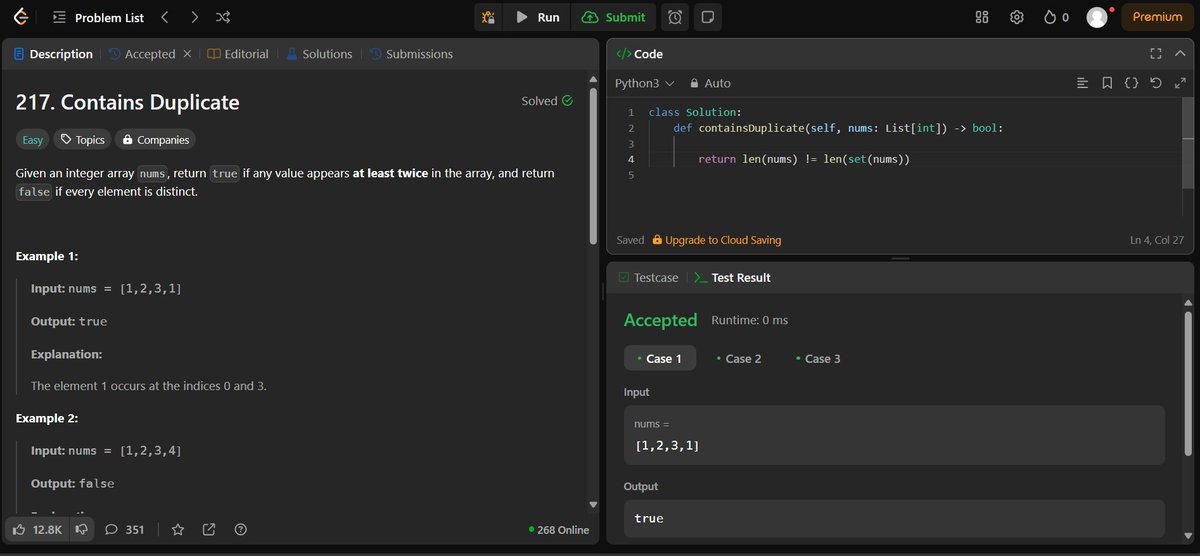Expand the editor to full screen
Viewport: 1200px width, 556px height.
(x=1179, y=83)
